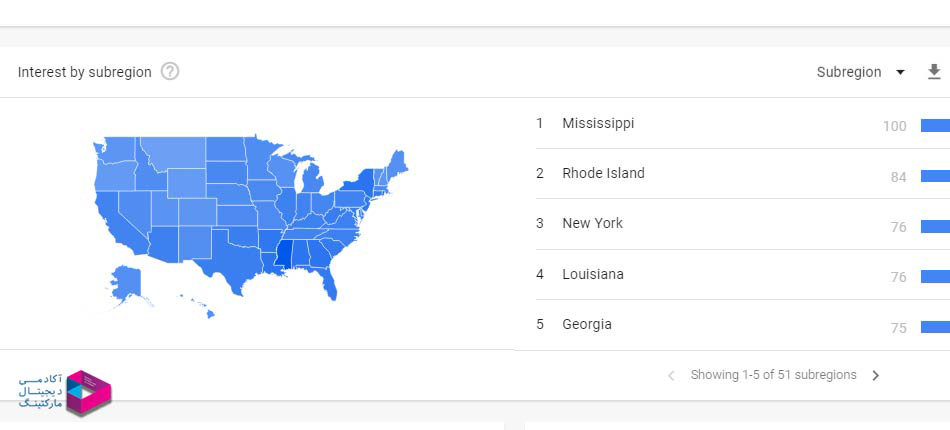Viewport: 950px width, 430px height.
Task: Click the Rhode Island interest bar
Action: 935,176
